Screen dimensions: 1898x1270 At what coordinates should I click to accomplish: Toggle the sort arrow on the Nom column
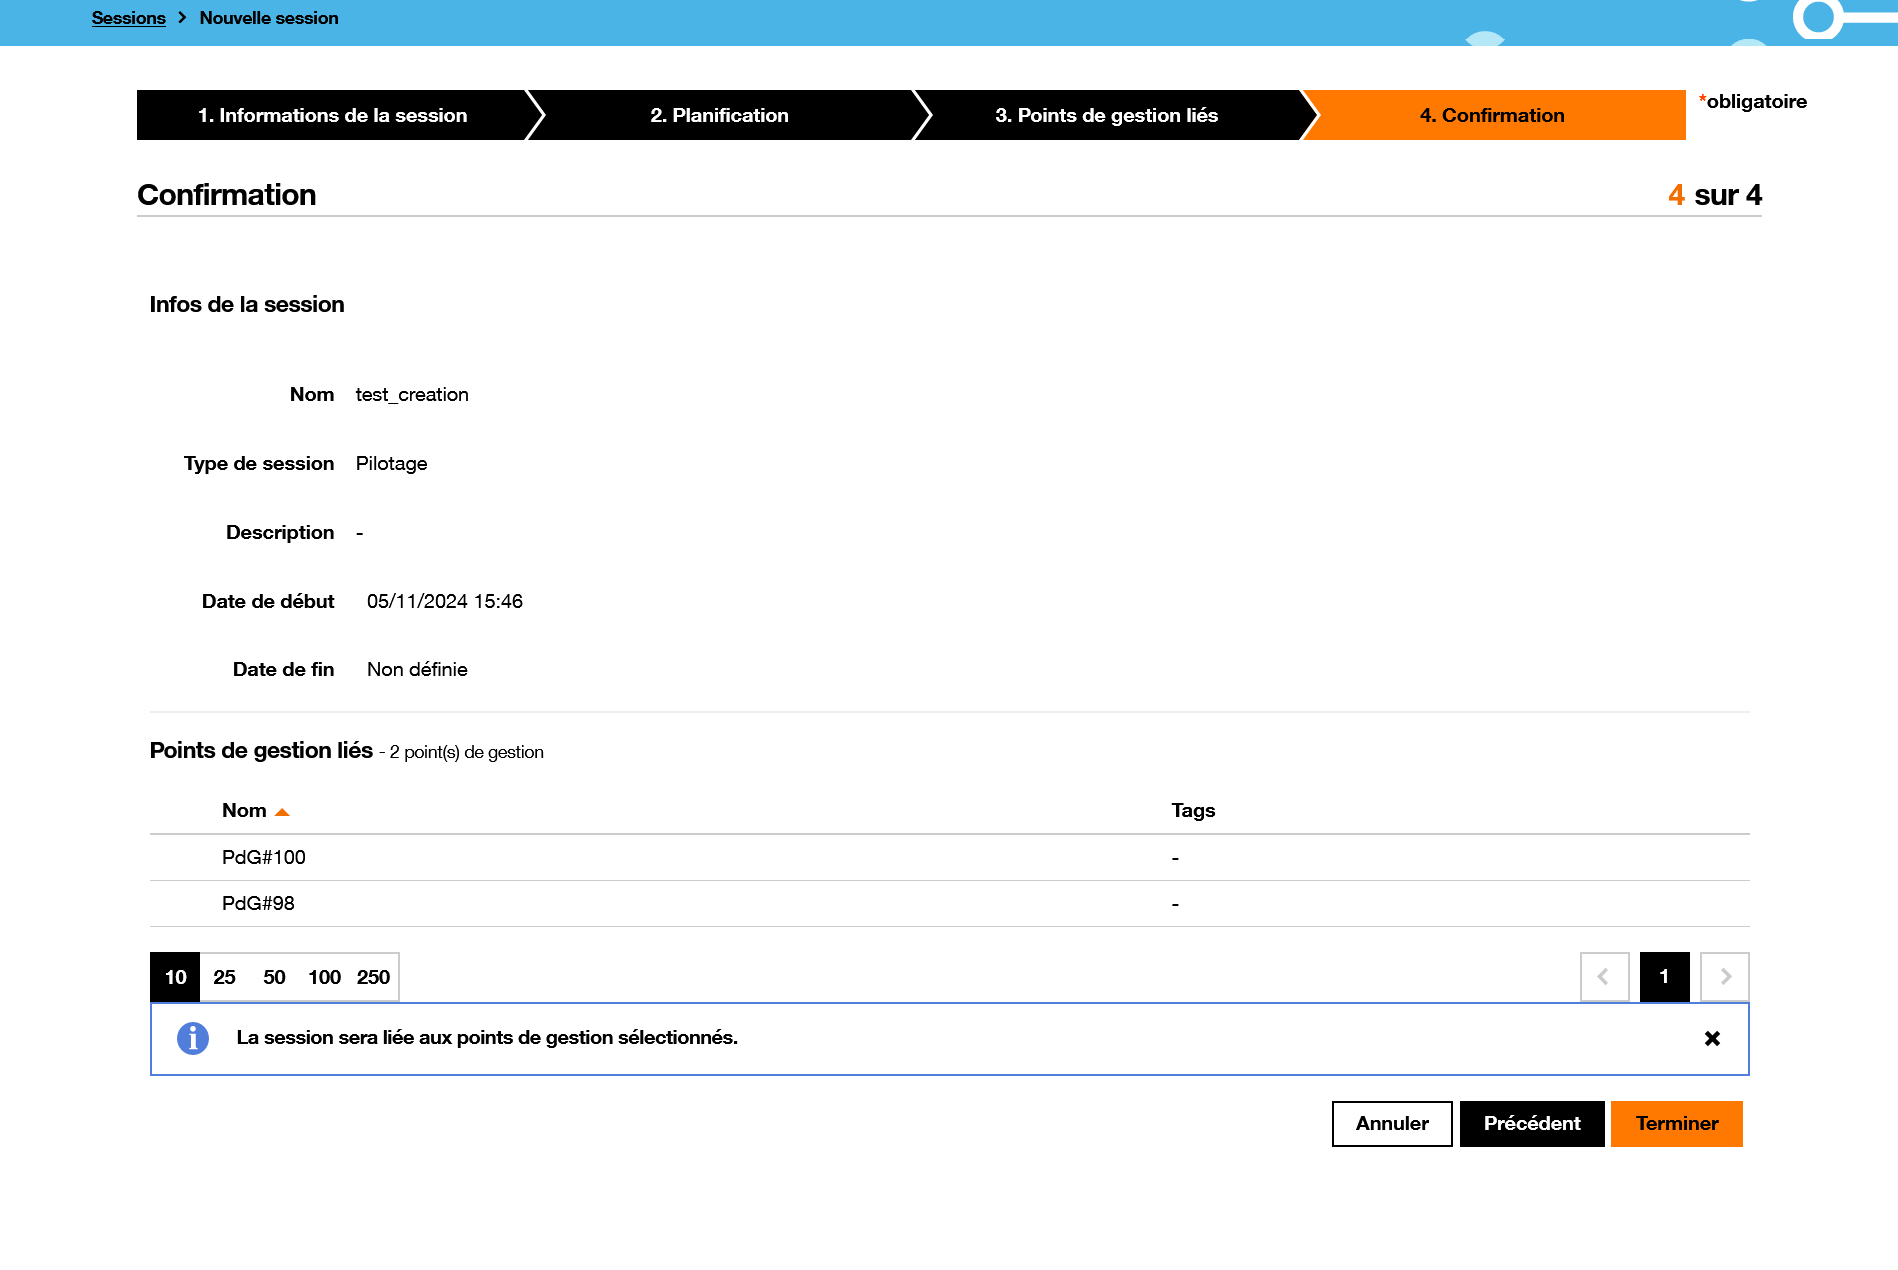click(x=283, y=810)
